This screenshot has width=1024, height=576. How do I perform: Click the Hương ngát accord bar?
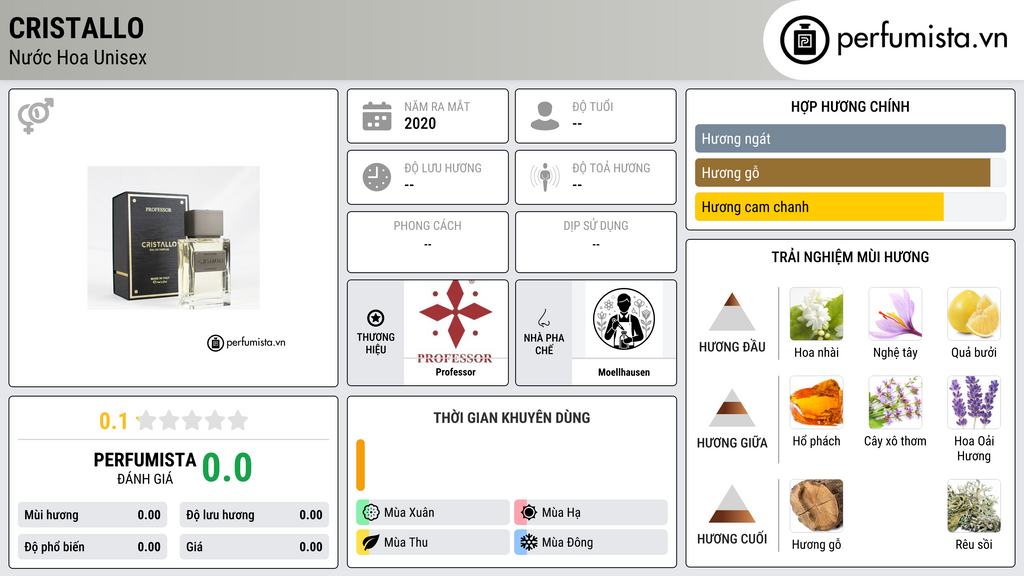click(850, 138)
